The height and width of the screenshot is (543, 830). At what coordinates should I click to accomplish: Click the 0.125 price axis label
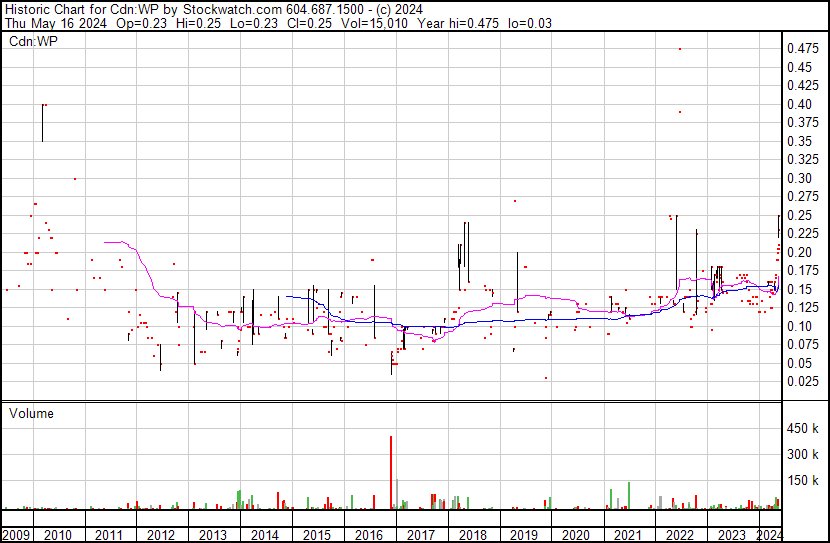coord(803,308)
